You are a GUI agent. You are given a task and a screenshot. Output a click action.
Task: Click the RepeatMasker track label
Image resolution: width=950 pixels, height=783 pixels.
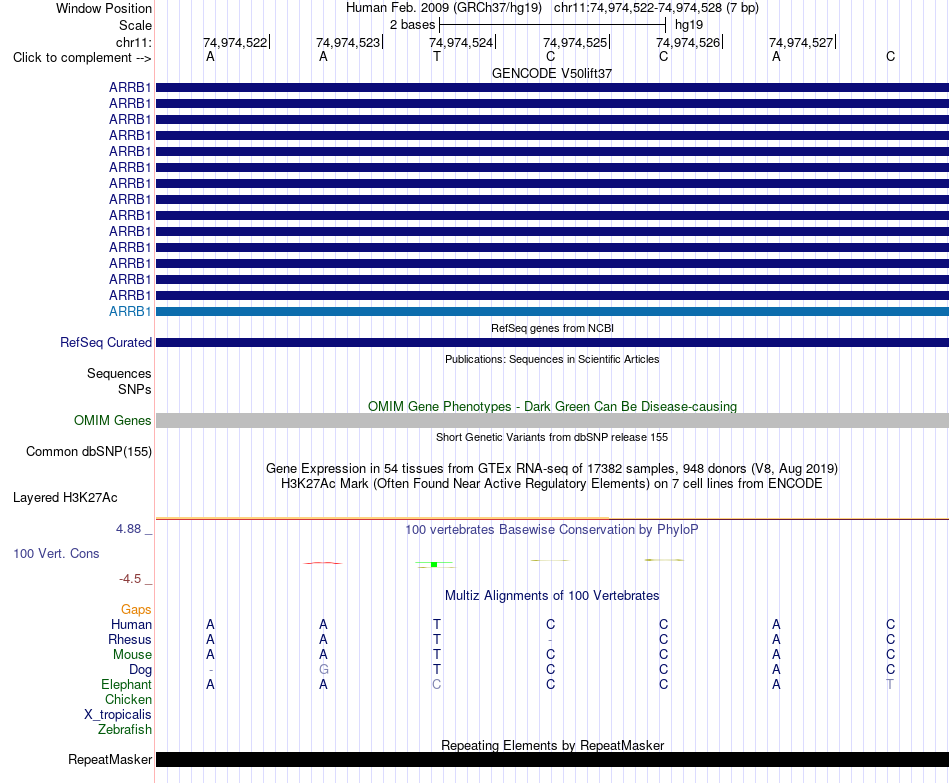click(110, 759)
